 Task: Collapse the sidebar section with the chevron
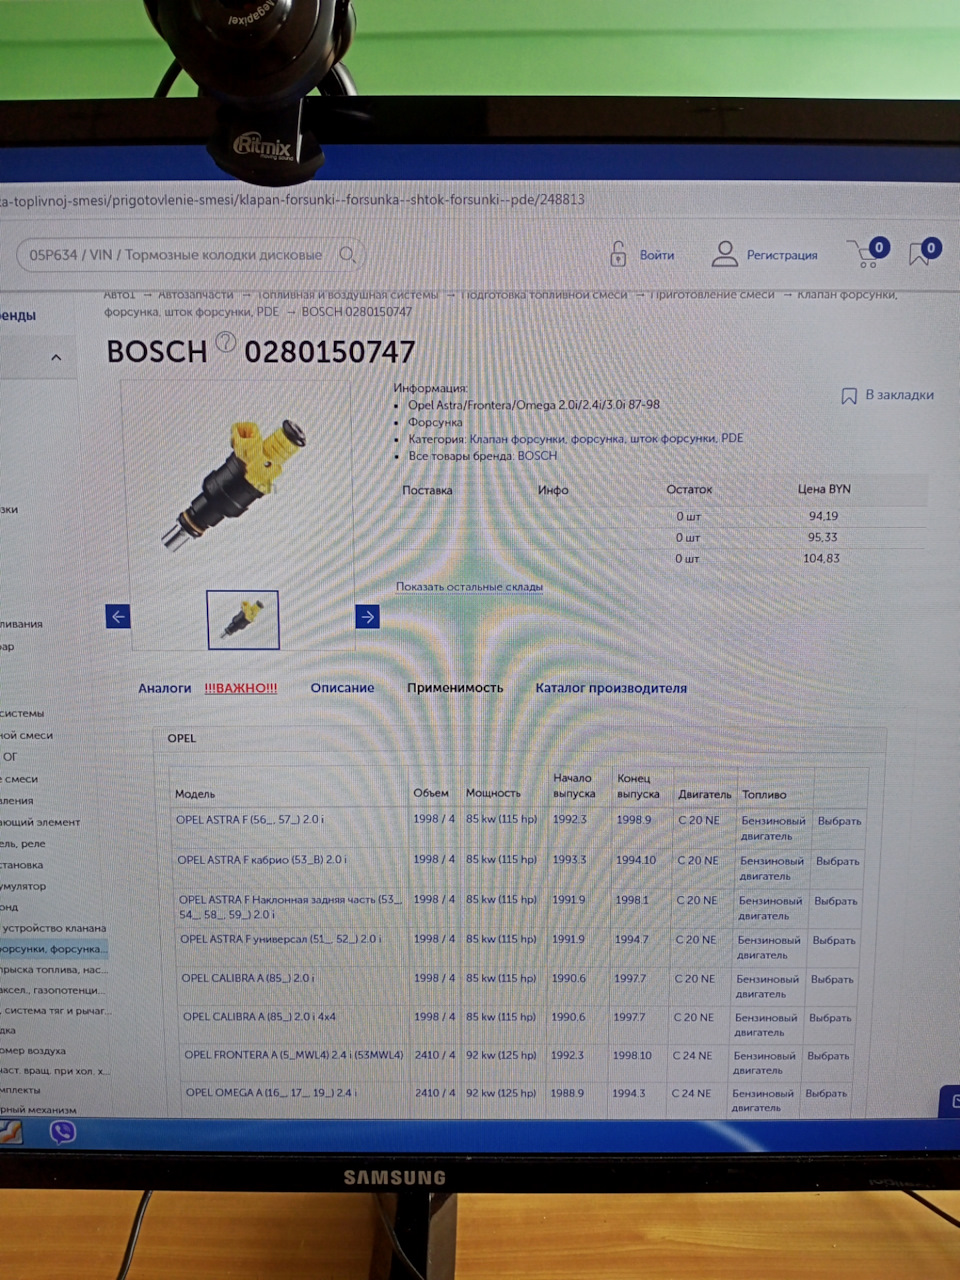[x=56, y=357]
